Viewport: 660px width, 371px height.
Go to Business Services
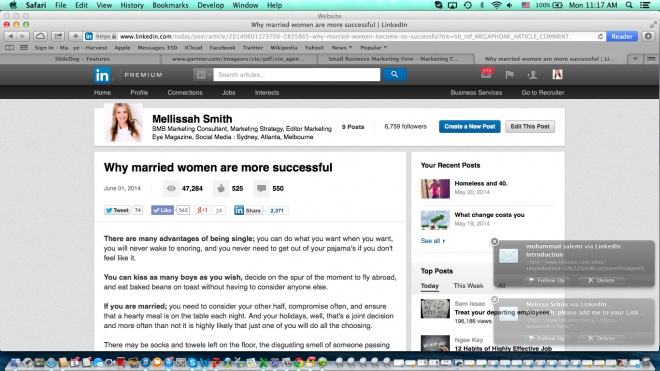pos(476,93)
